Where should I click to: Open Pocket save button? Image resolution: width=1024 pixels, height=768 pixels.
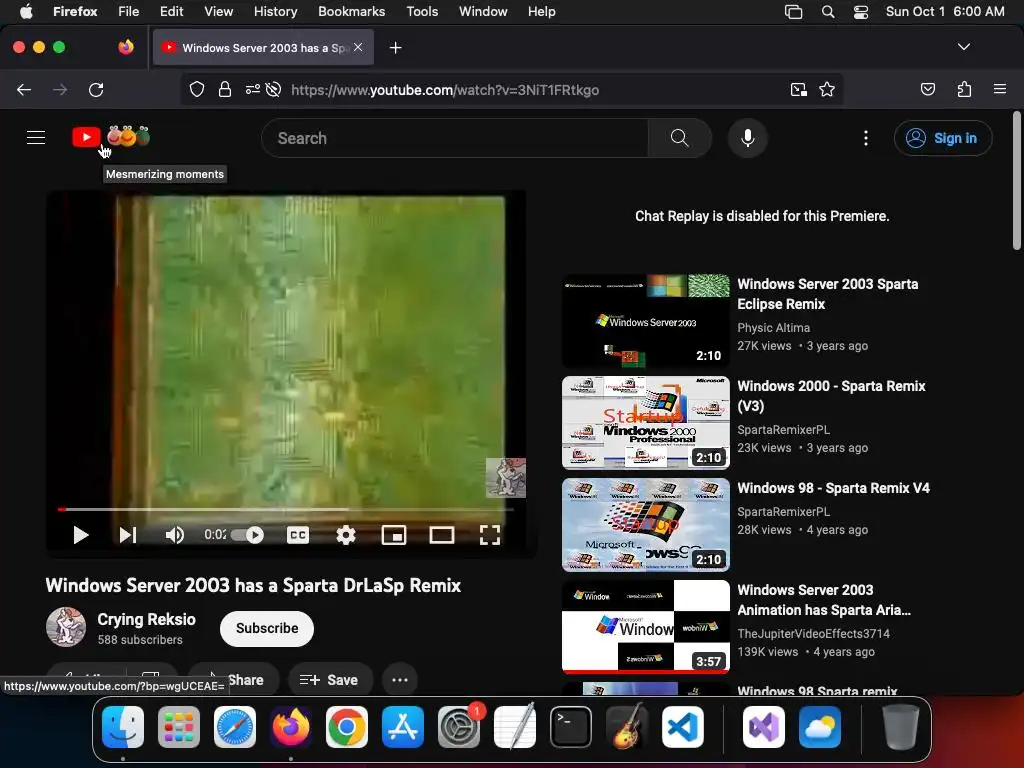[x=928, y=89]
